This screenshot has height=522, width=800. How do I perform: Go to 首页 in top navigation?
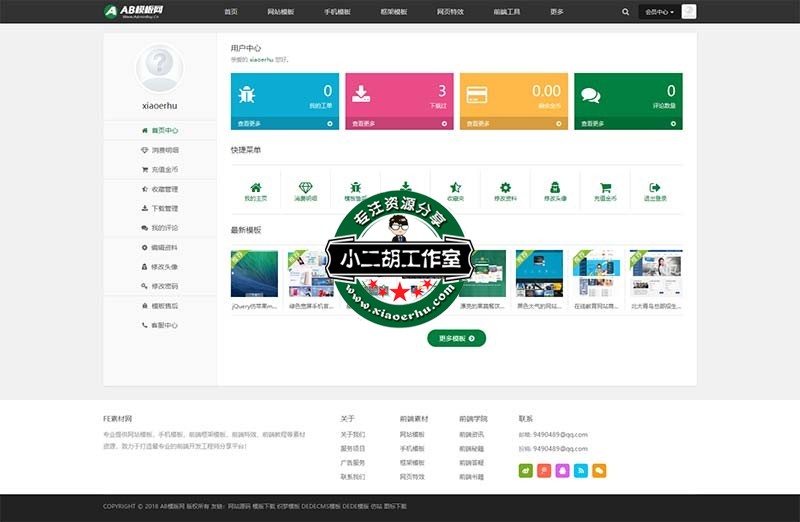click(x=231, y=12)
